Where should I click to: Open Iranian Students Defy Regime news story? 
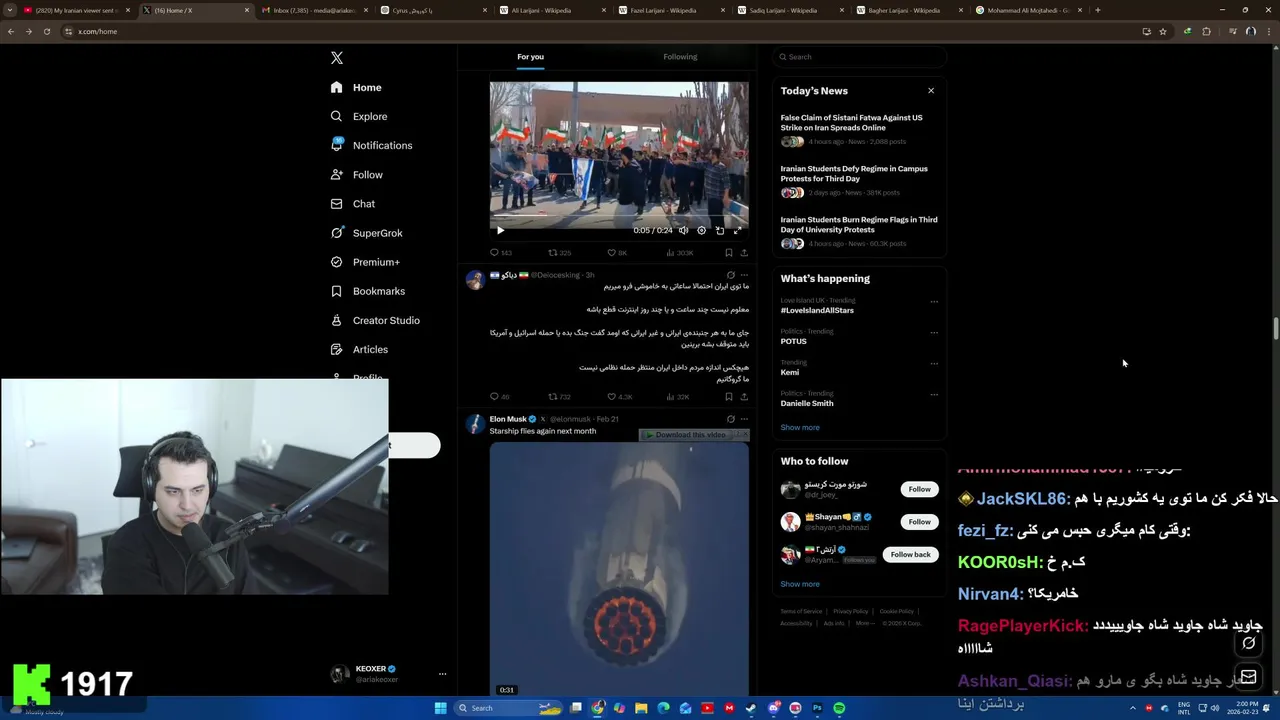[858, 181]
